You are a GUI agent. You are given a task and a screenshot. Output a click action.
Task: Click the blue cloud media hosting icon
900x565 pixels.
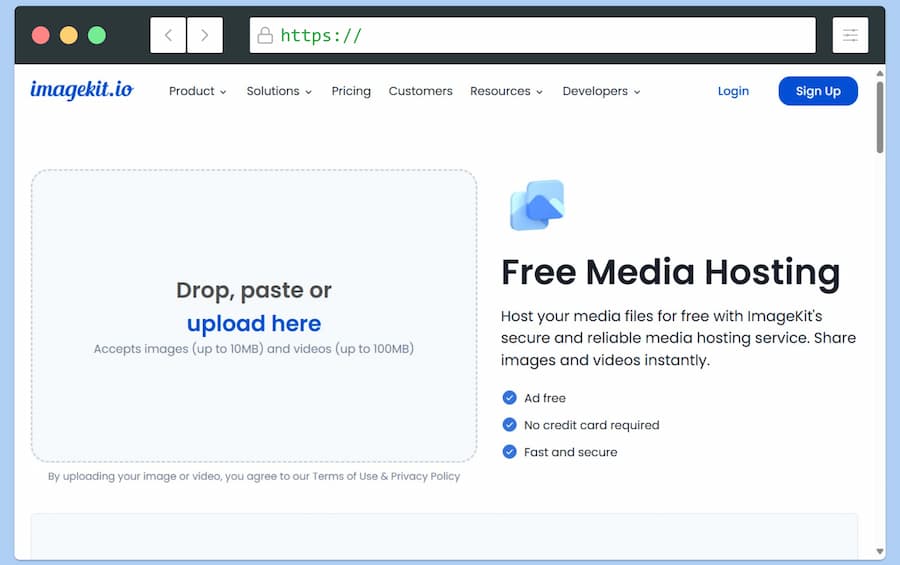point(537,205)
